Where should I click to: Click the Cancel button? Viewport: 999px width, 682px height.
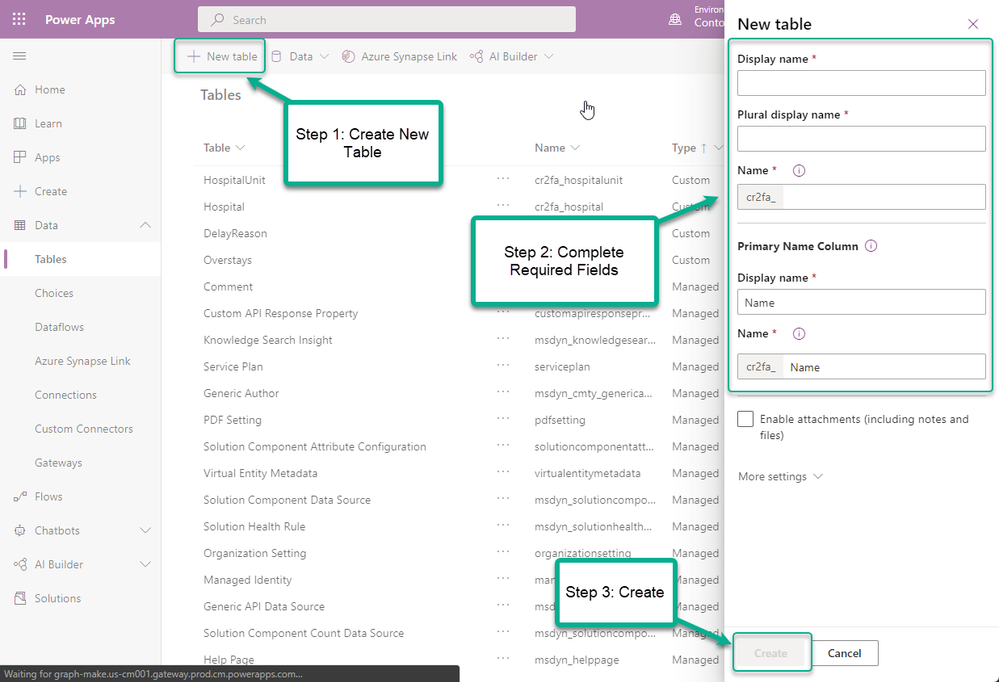[x=844, y=653]
